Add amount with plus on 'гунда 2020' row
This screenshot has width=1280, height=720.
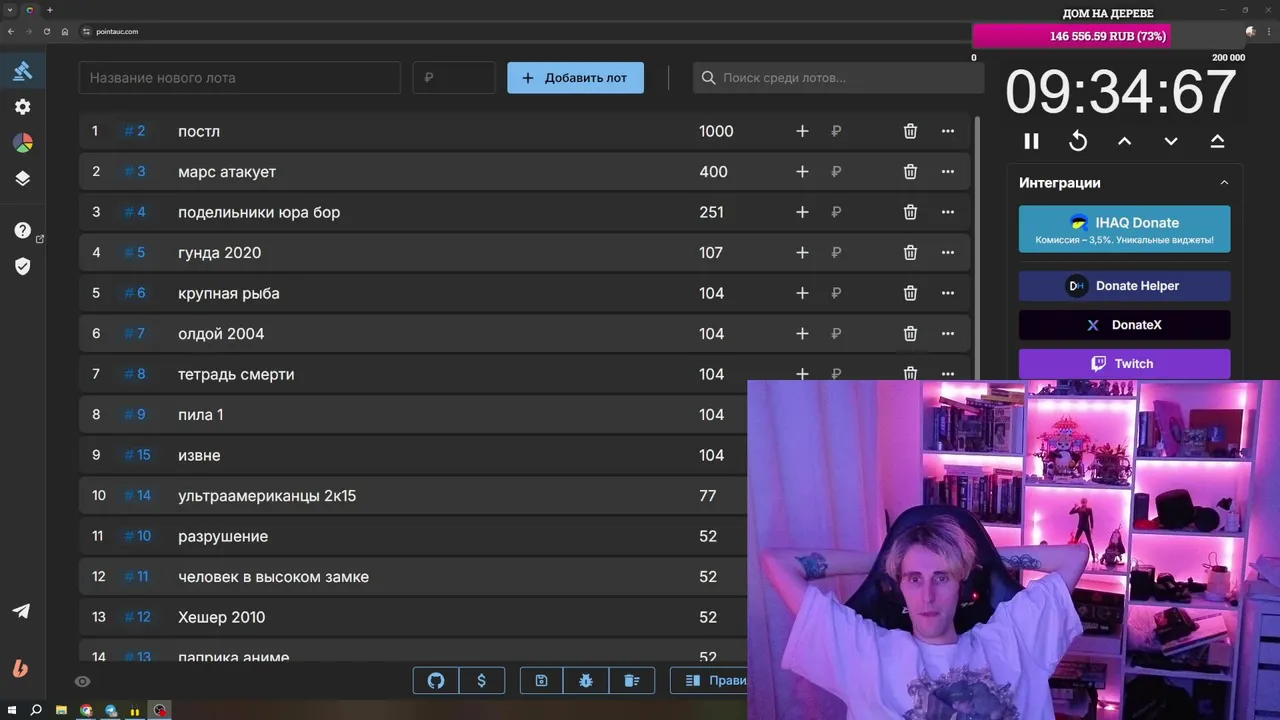[x=802, y=253]
